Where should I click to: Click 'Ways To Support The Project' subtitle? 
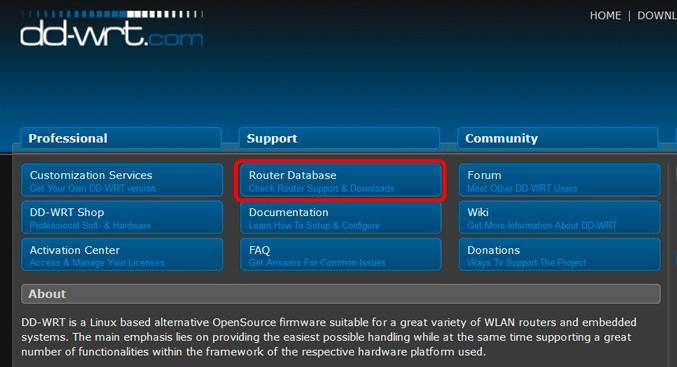click(x=526, y=263)
